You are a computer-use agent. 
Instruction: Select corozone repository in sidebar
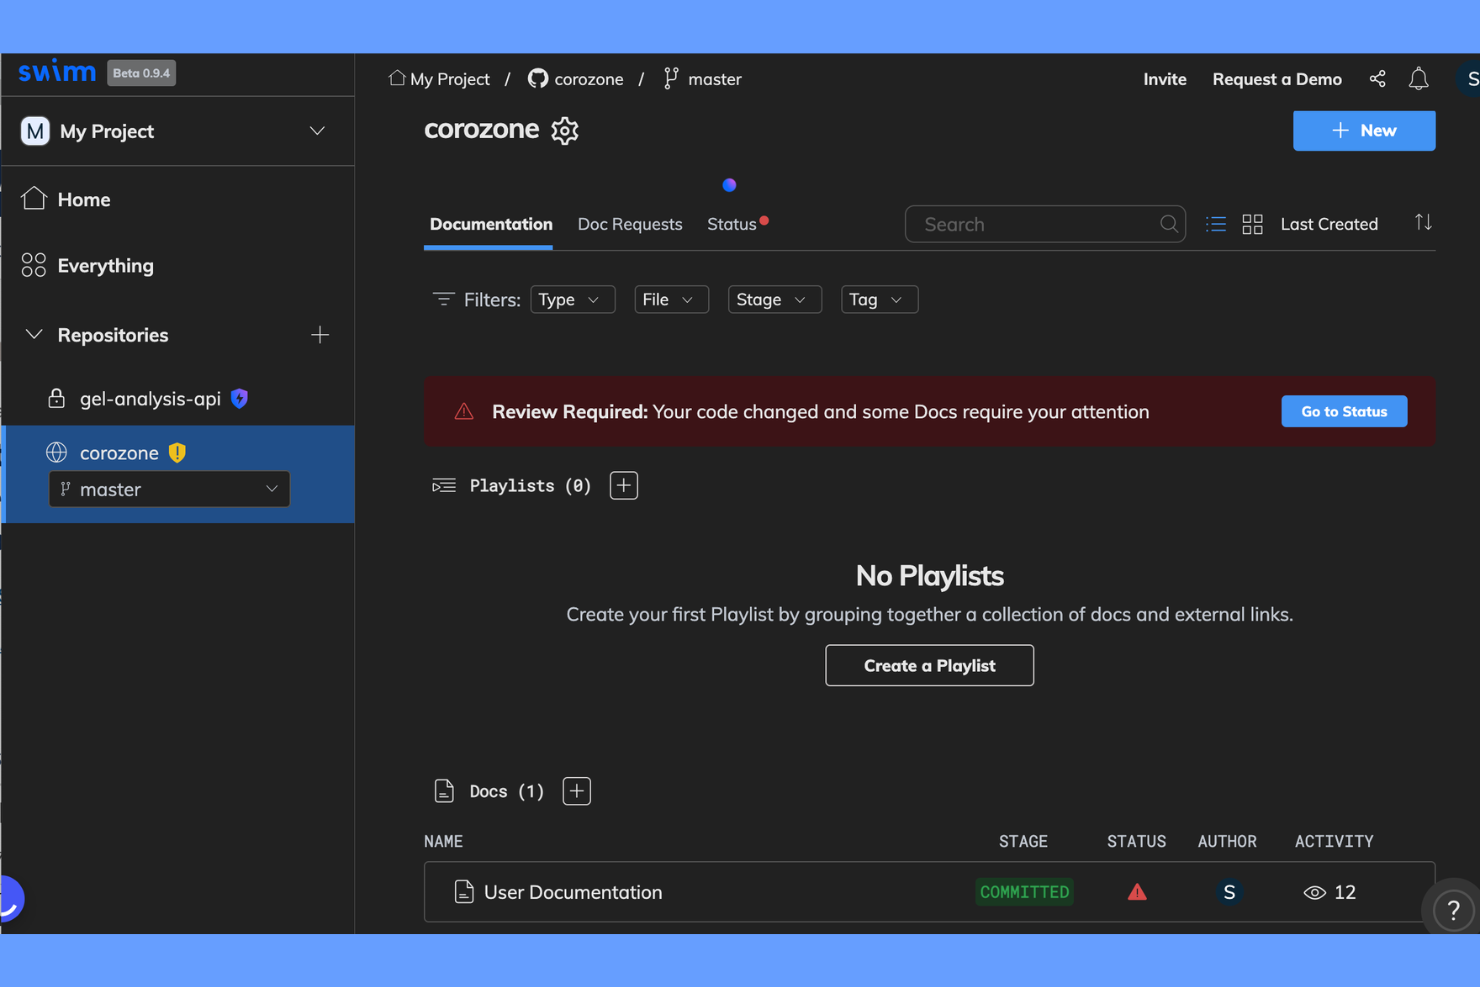click(x=119, y=453)
